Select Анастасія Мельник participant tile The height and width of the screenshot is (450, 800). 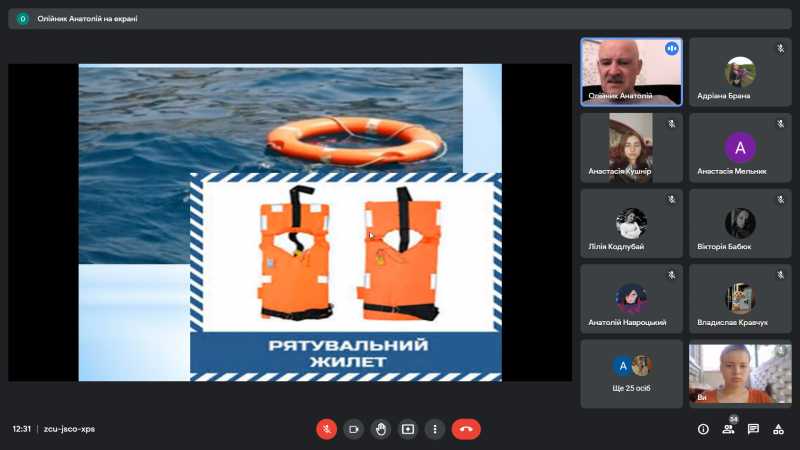tap(740, 147)
